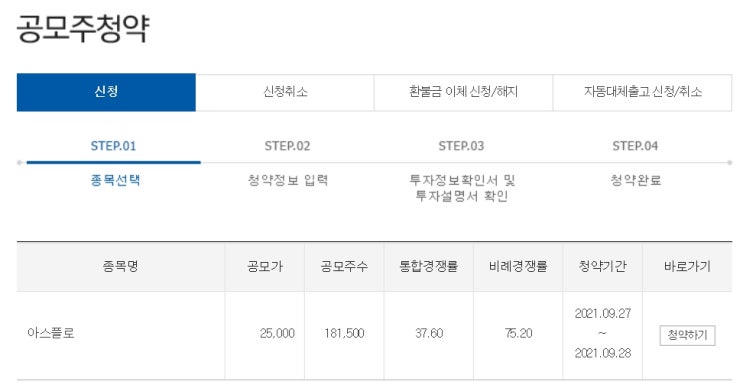
Task: Select the 신청 tab
Action: pos(106,92)
